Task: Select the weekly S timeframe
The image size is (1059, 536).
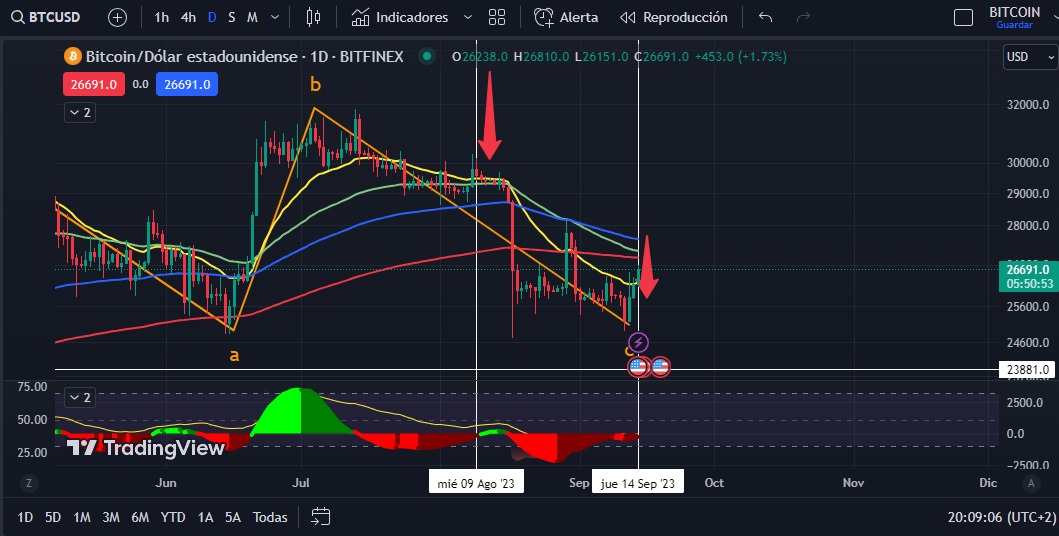Action: point(232,18)
